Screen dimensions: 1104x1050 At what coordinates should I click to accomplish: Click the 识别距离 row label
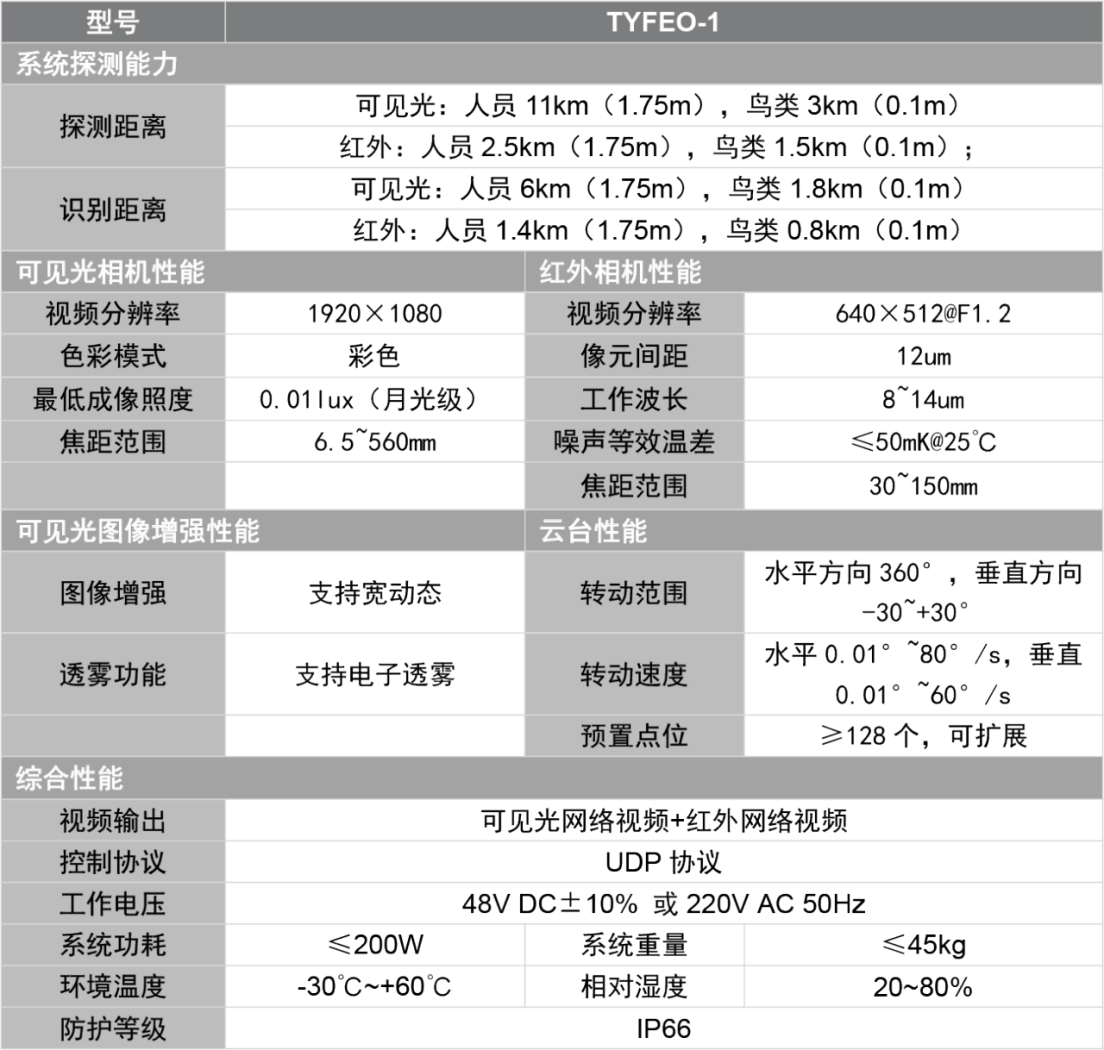click(x=113, y=210)
